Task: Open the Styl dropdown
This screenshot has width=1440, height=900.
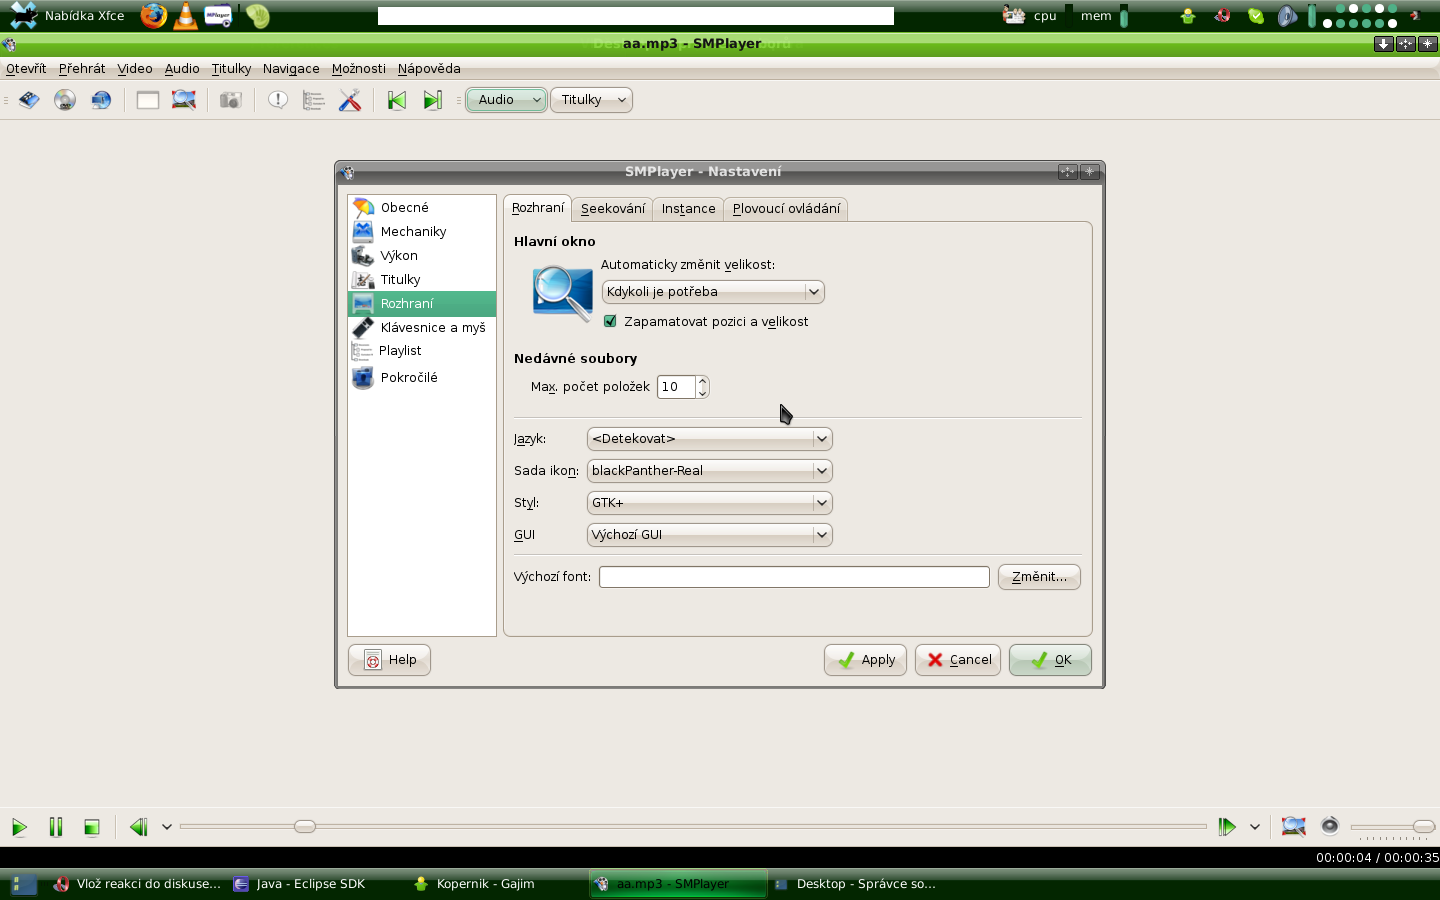Action: (x=710, y=503)
